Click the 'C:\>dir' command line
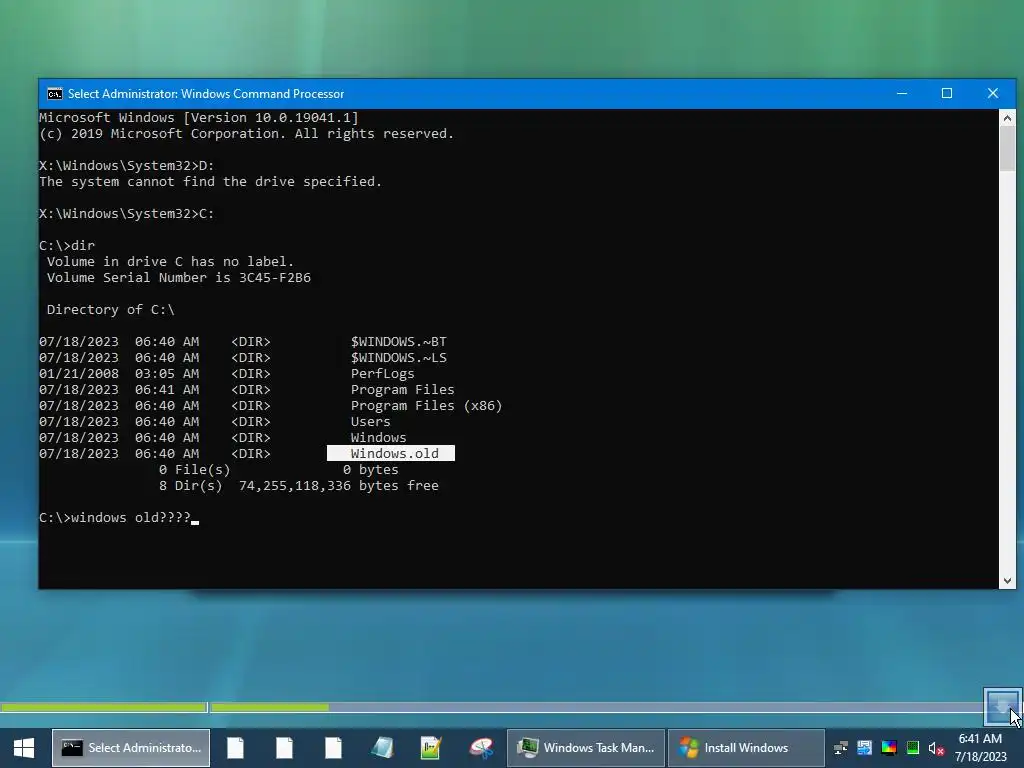The width and height of the screenshot is (1024, 768). pyautogui.click(x=67, y=246)
